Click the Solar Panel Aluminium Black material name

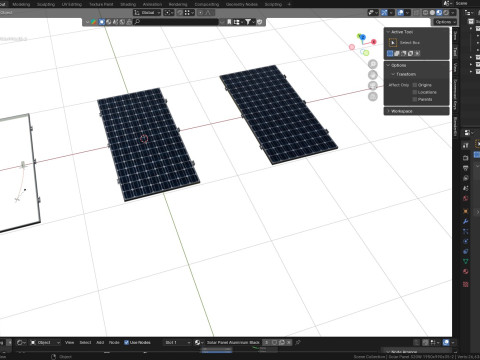pyautogui.click(x=233, y=342)
